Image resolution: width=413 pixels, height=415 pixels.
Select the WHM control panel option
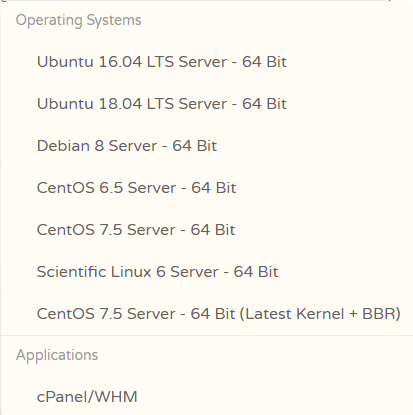click(x=207, y=397)
